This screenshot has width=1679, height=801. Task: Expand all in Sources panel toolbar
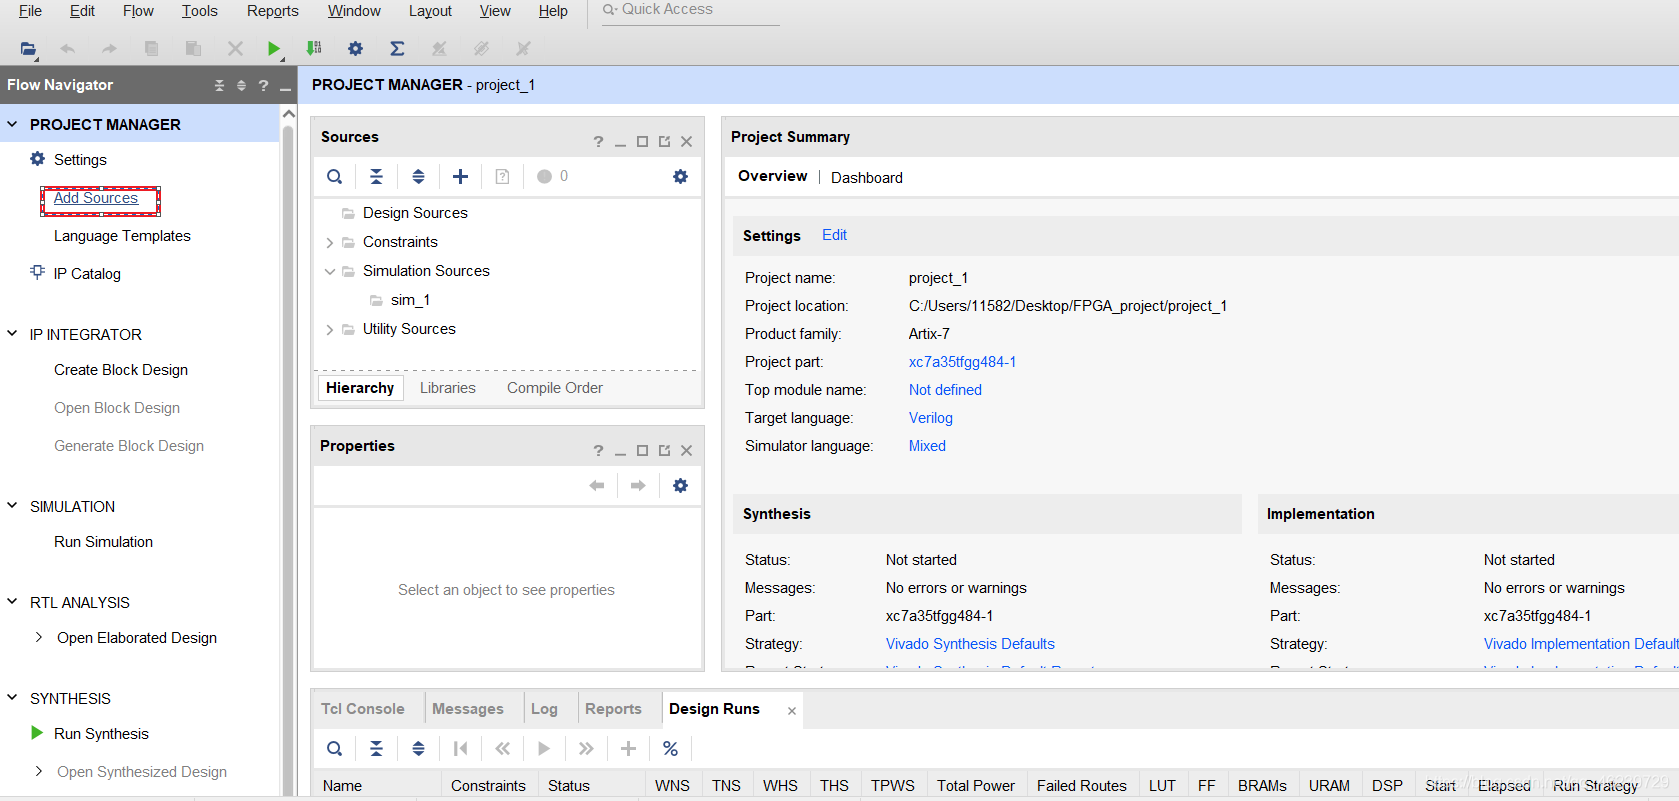(418, 177)
